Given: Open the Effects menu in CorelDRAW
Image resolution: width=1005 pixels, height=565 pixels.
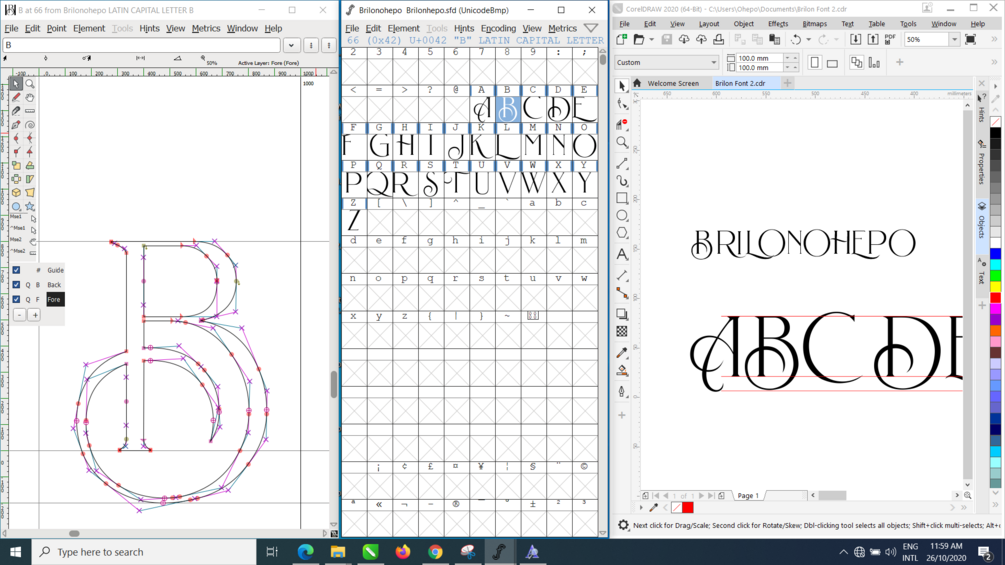Looking at the screenshot, I should 777,24.
